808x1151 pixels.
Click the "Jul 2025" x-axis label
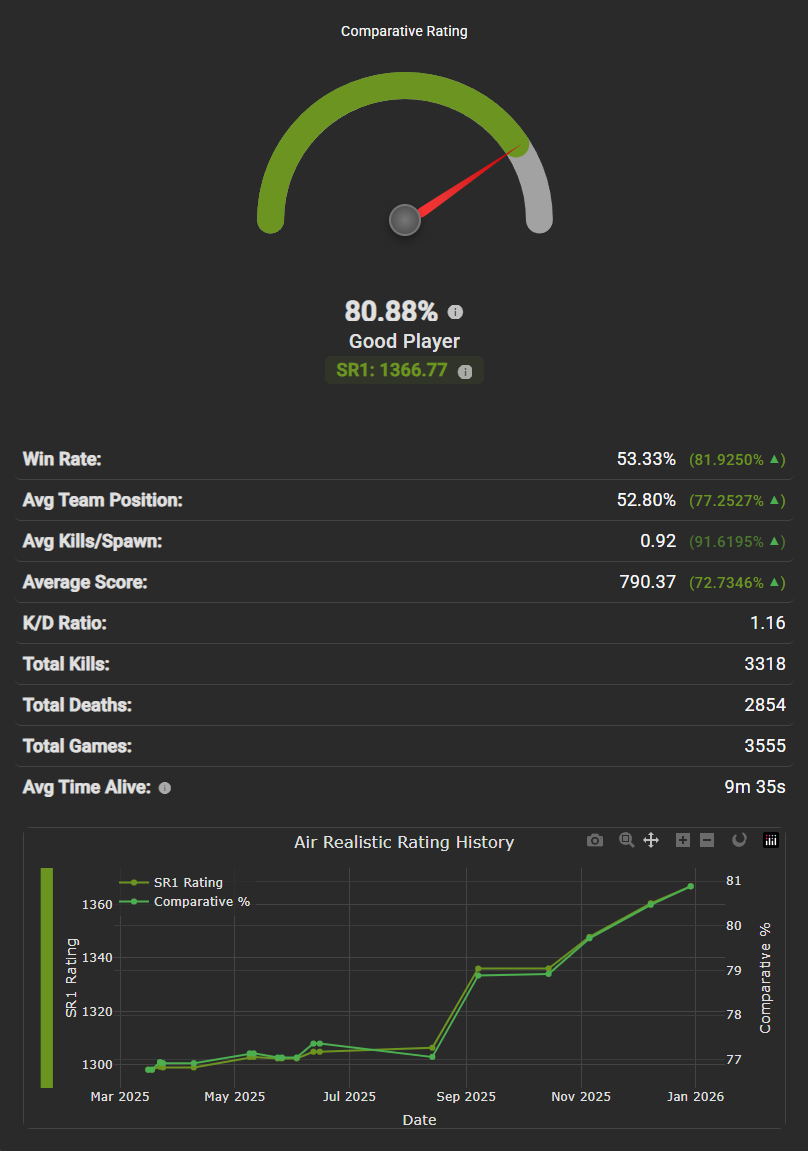349,1097
